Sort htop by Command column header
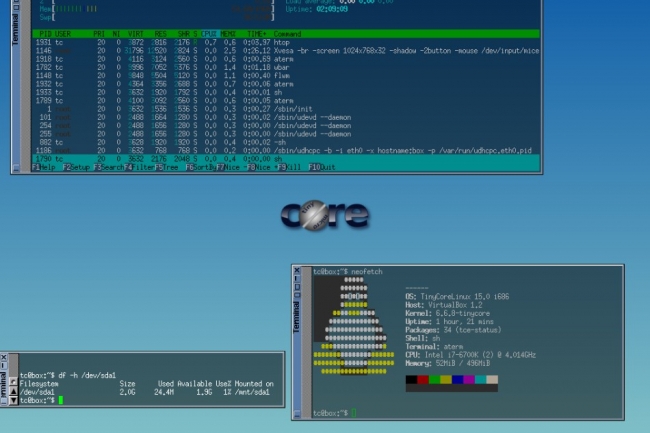Image resolution: width=650 pixels, height=433 pixels. click(287, 34)
